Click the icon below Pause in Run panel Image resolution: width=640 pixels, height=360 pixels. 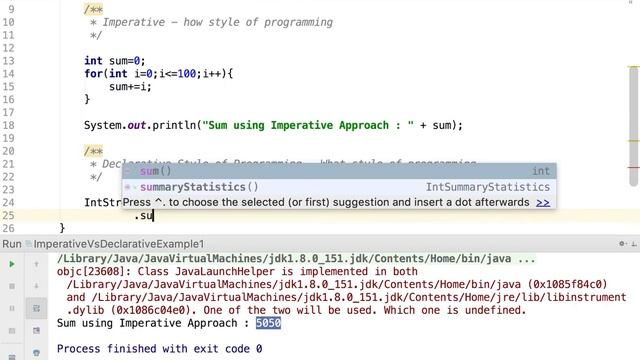tap(12, 330)
